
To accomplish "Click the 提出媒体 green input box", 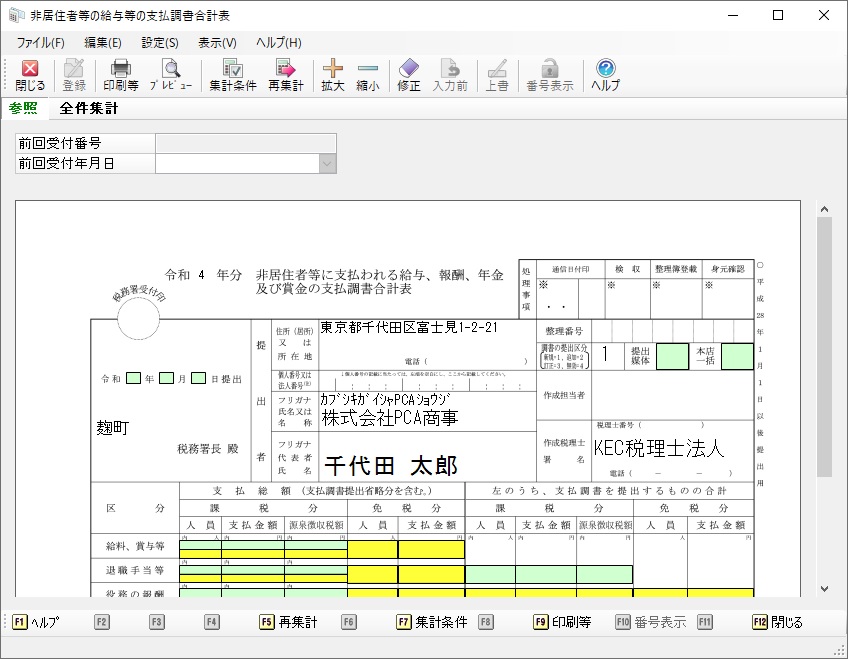I will tap(672, 357).
